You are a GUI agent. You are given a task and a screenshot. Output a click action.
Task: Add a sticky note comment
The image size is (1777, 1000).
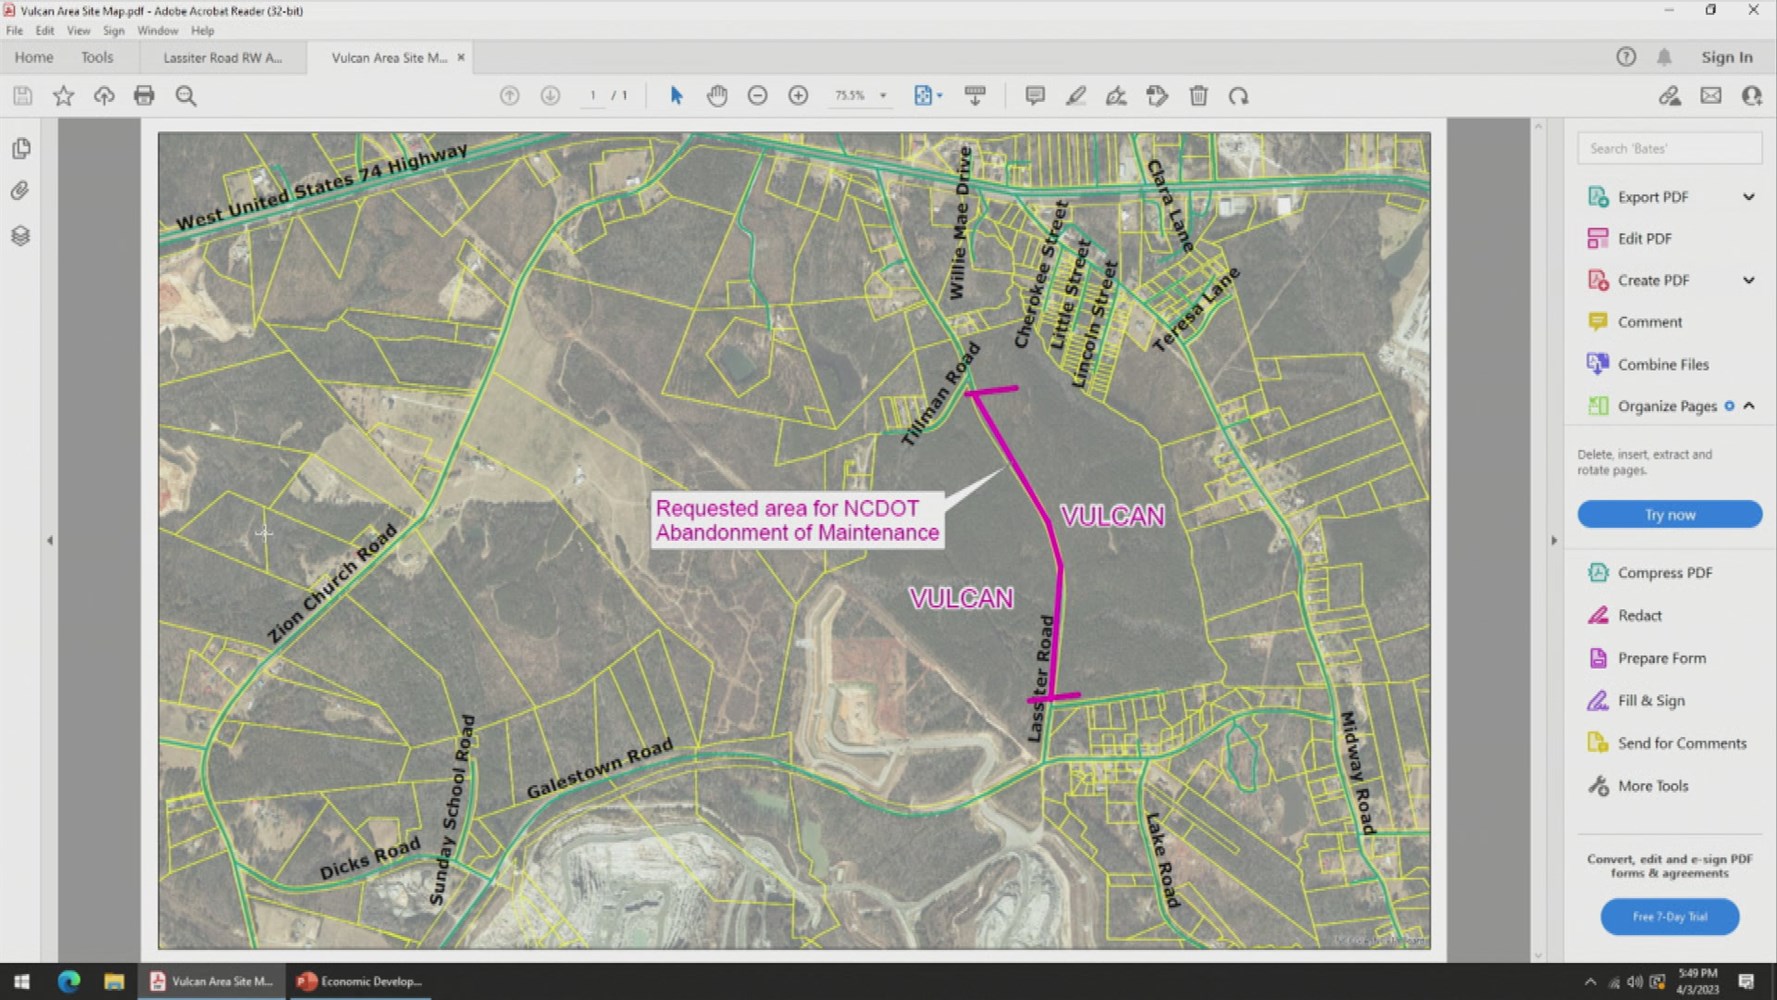(1035, 96)
